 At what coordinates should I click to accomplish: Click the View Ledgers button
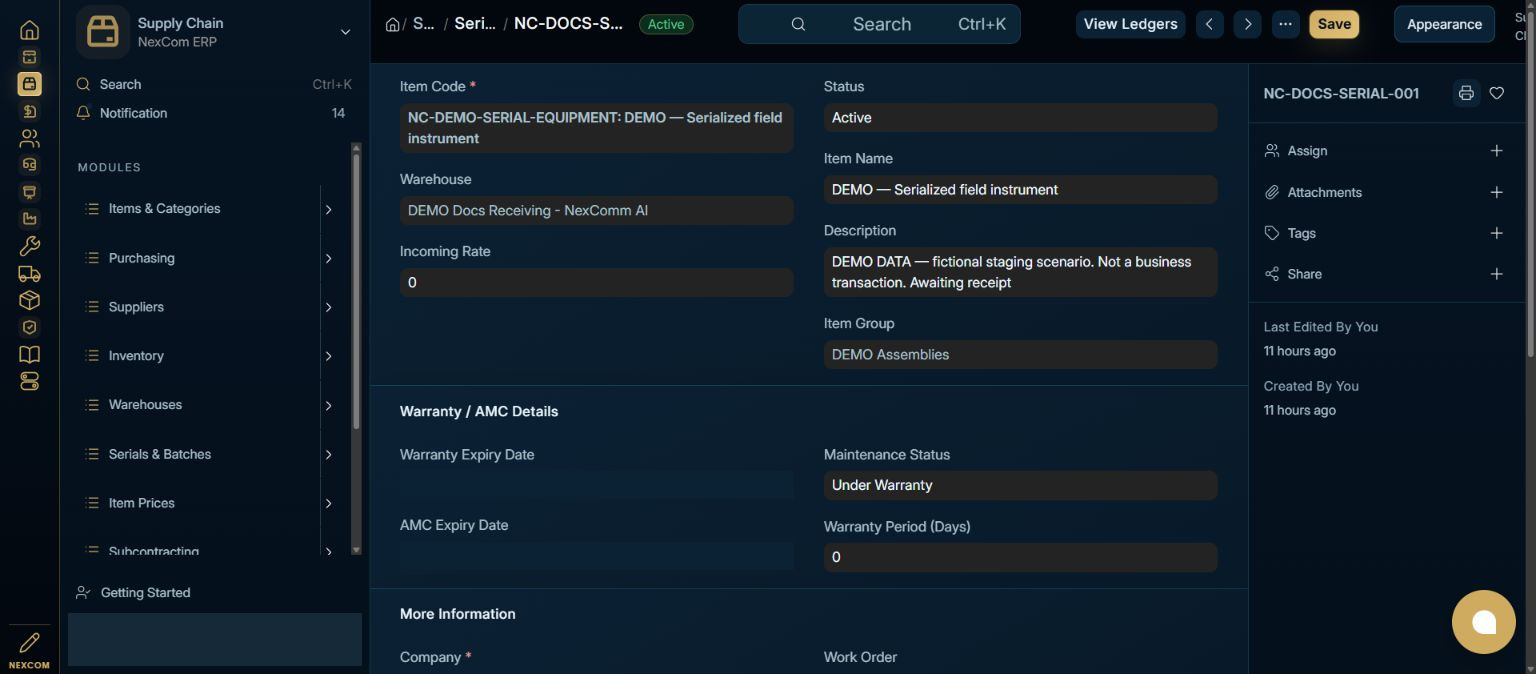coord(1130,24)
